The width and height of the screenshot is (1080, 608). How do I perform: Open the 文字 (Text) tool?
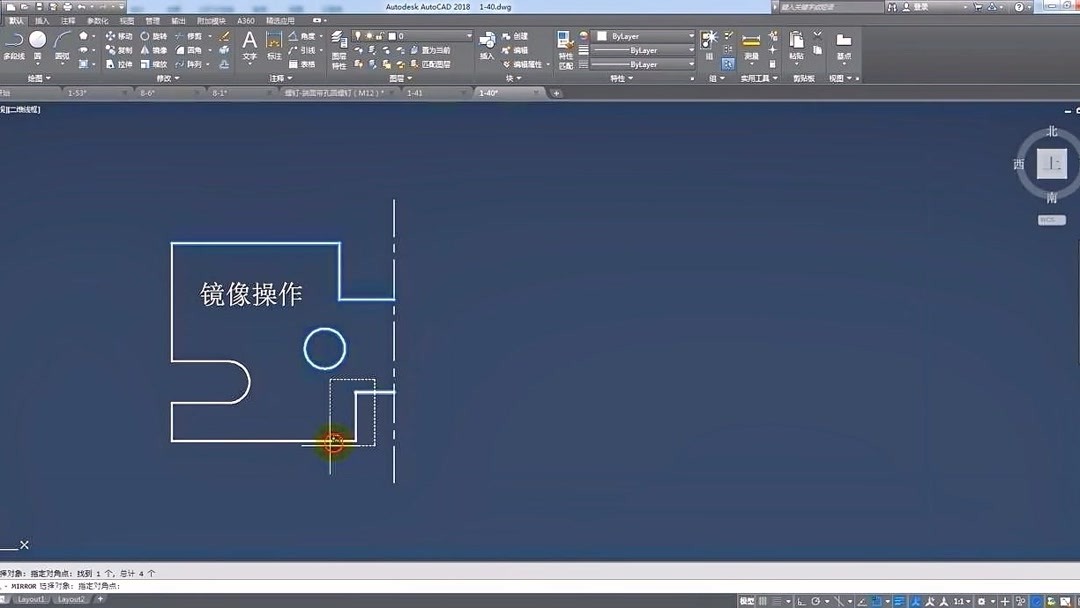click(247, 40)
